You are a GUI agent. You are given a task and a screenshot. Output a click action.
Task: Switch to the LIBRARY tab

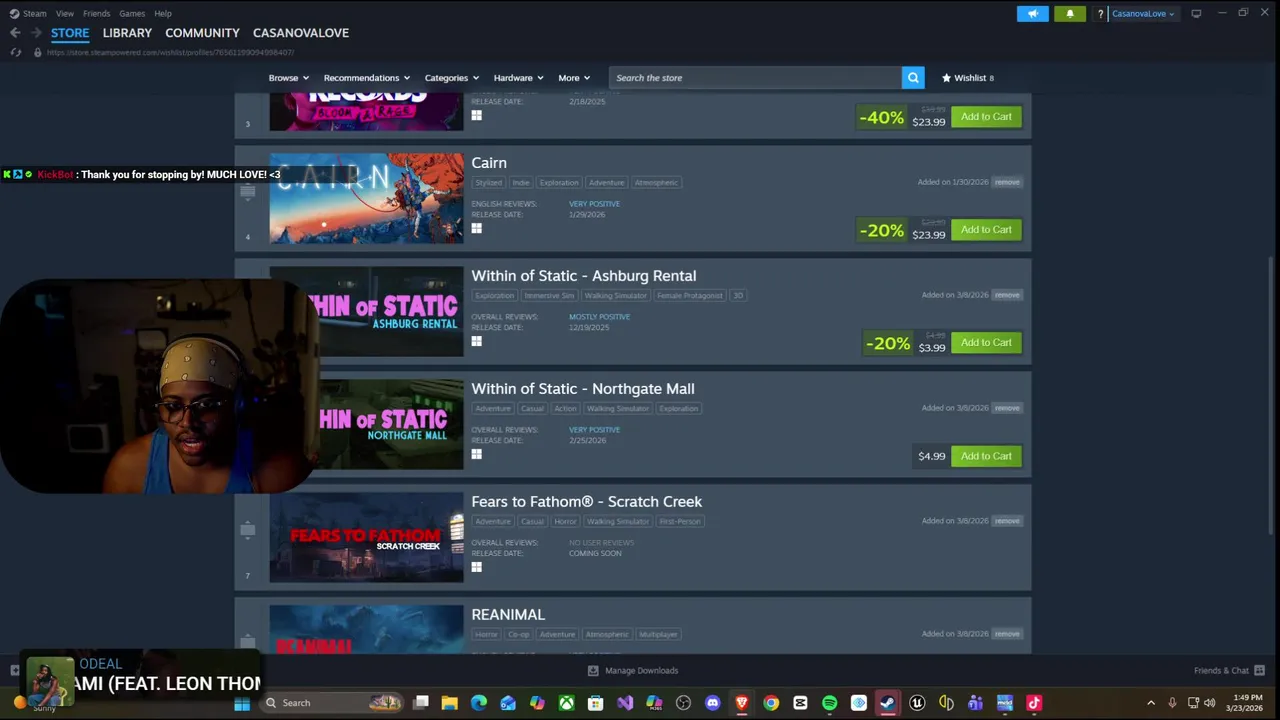127,33
